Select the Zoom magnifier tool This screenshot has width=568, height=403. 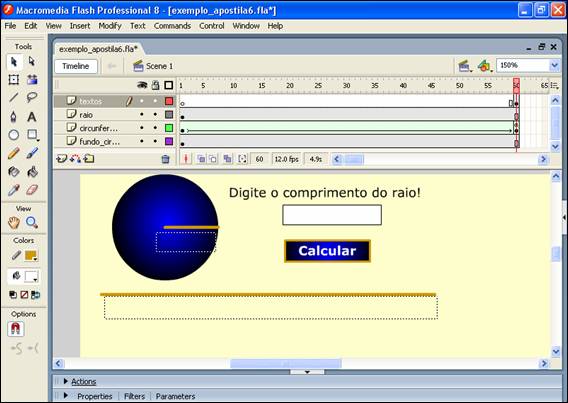pyautogui.click(x=32, y=222)
